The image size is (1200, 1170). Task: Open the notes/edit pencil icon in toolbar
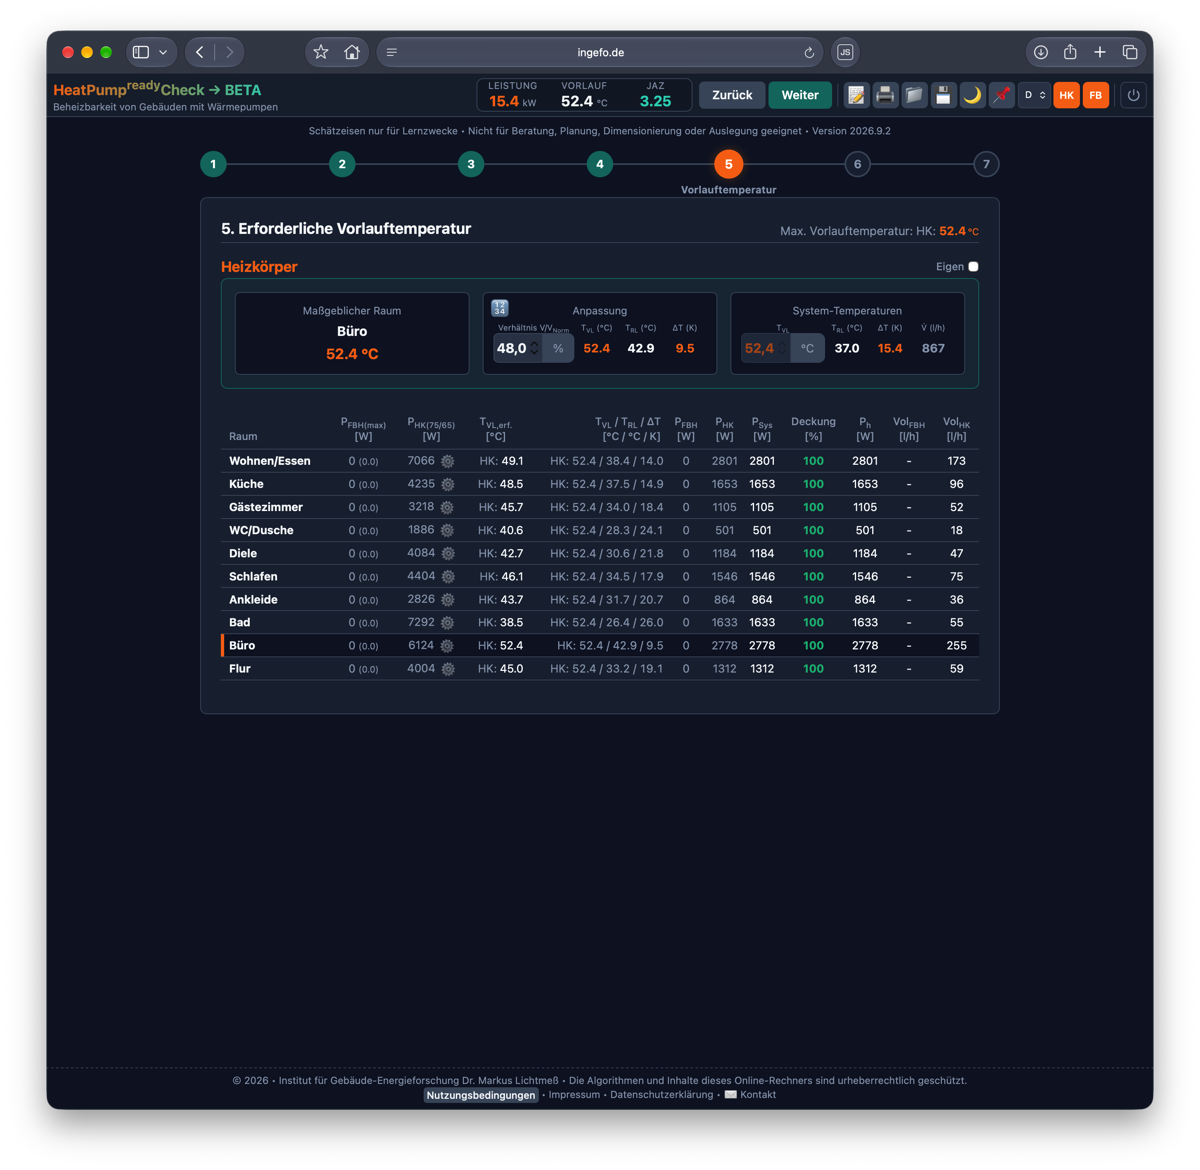point(856,95)
